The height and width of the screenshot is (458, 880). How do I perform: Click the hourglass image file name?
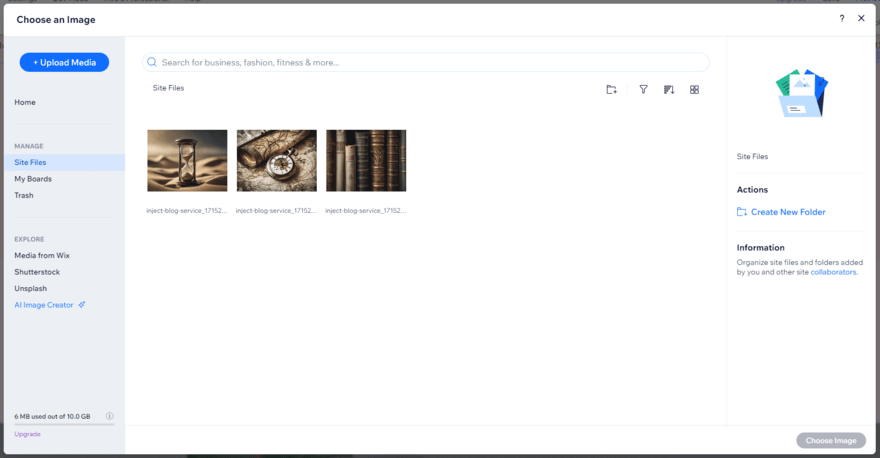tap(187, 210)
